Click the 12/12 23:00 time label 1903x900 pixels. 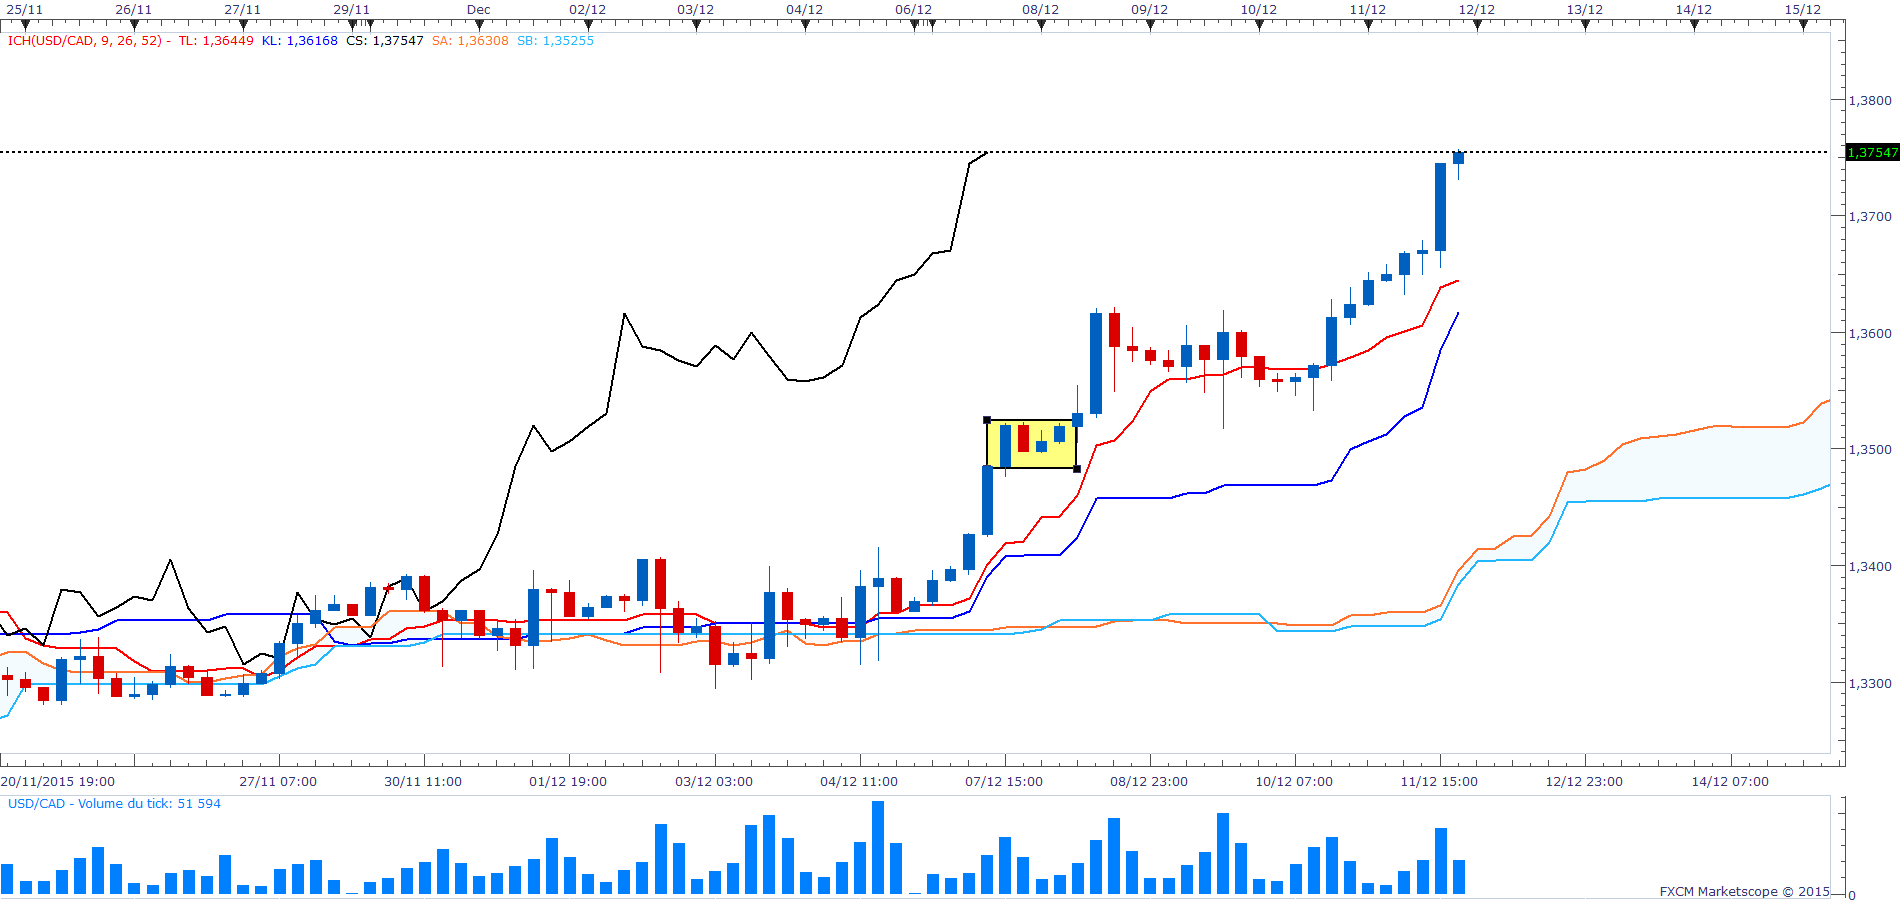[x=1584, y=782]
